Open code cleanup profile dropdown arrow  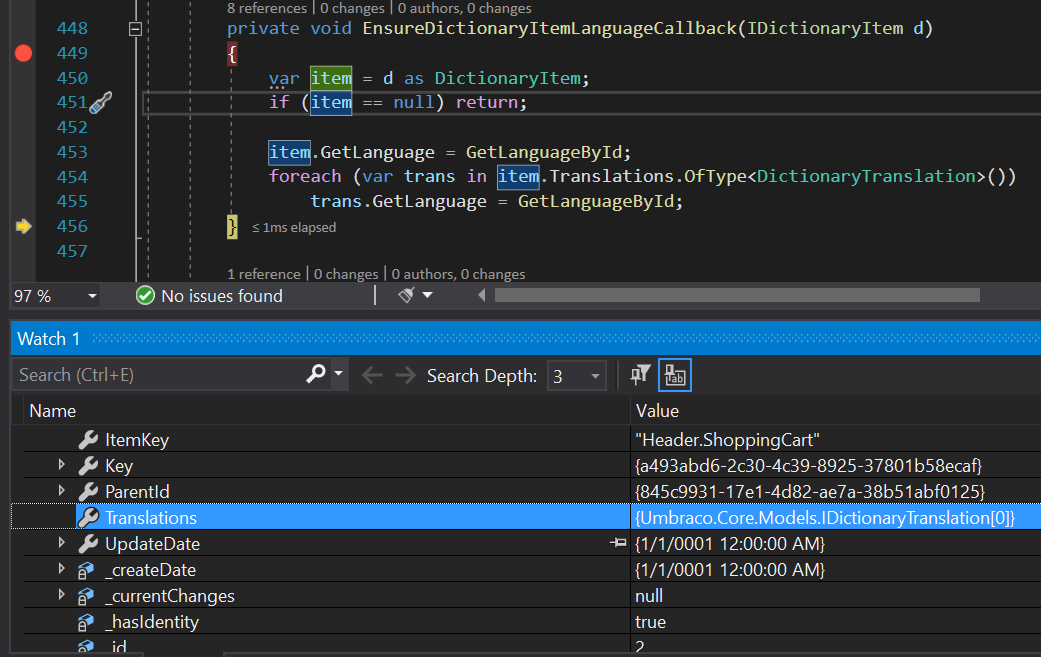(x=428, y=295)
